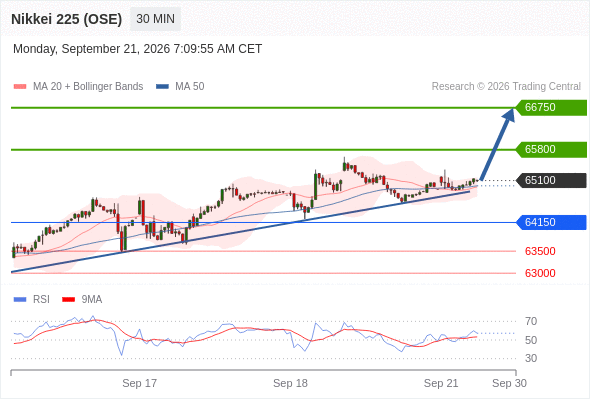
Task: Click the Sep 18 date axis label
Action: pos(290,383)
